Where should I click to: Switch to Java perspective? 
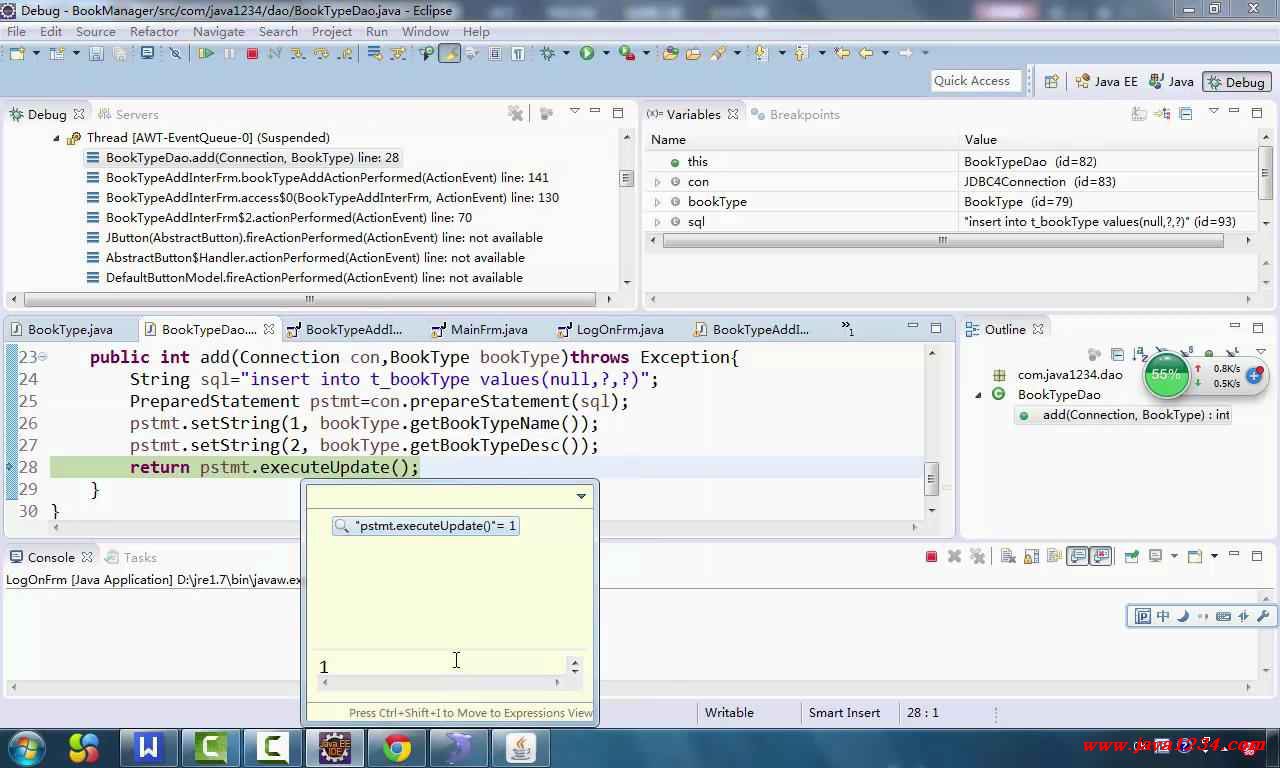click(1171, 82)
